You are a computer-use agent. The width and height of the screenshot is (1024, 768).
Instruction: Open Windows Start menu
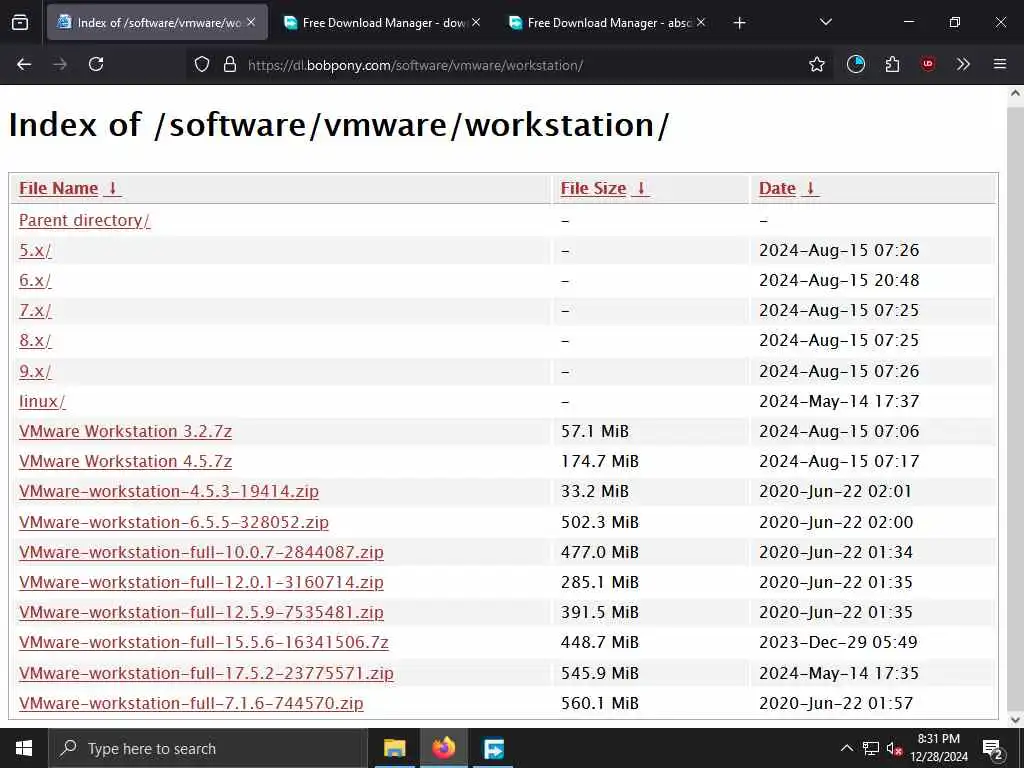pos(24,748)
